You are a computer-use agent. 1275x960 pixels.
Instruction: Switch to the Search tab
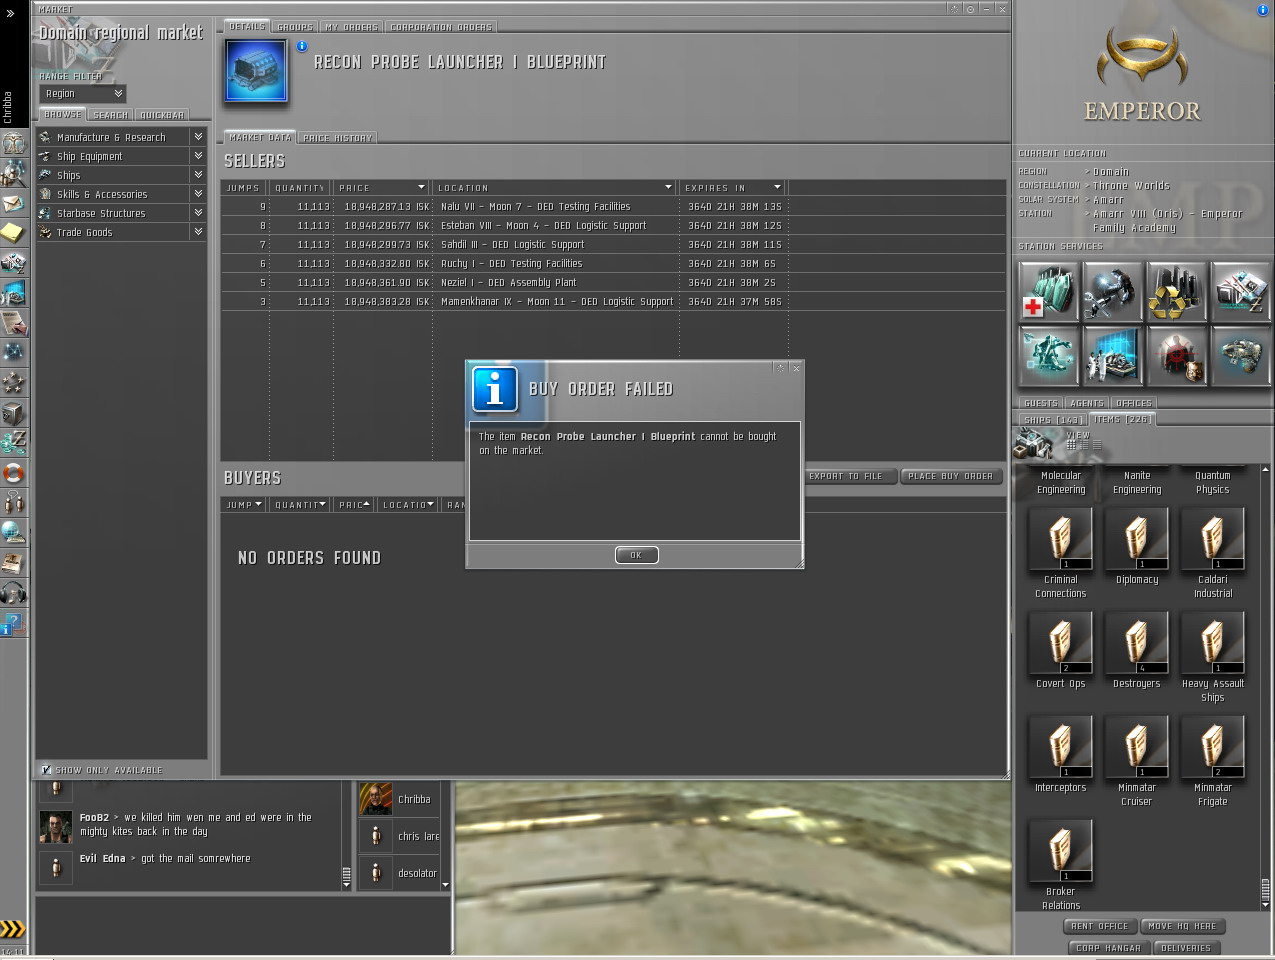(110, 115)
